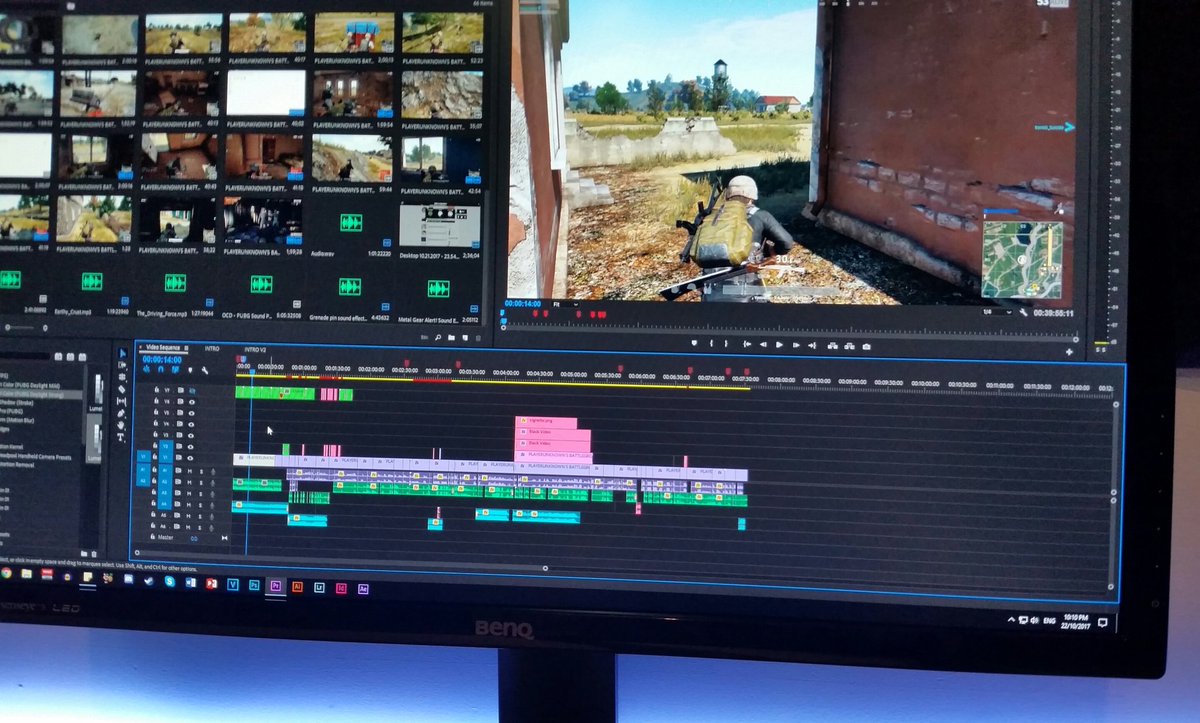The image size is (1200, 723).
Task: Click the Export Frame camera button
Action: [x=866, y=345]
